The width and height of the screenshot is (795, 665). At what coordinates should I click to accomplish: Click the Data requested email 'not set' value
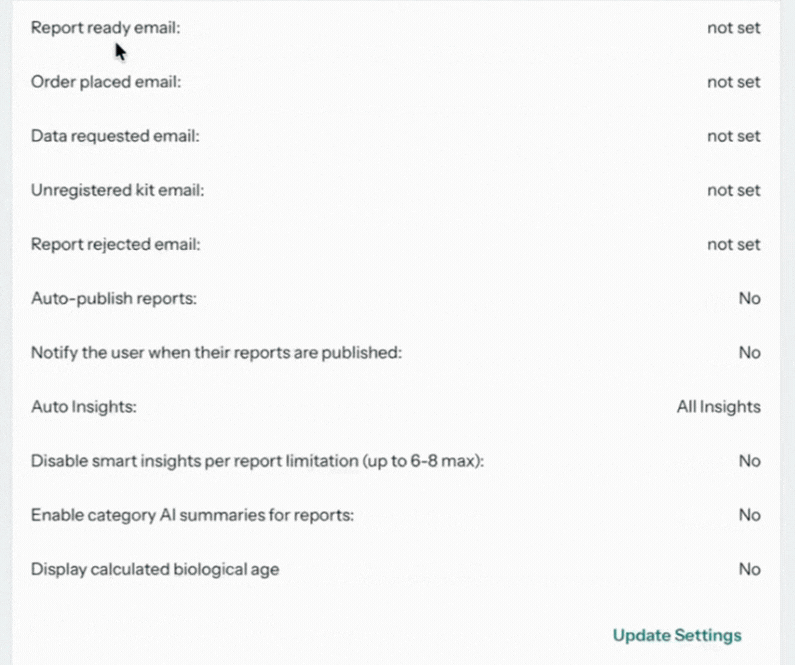(734, 136)
